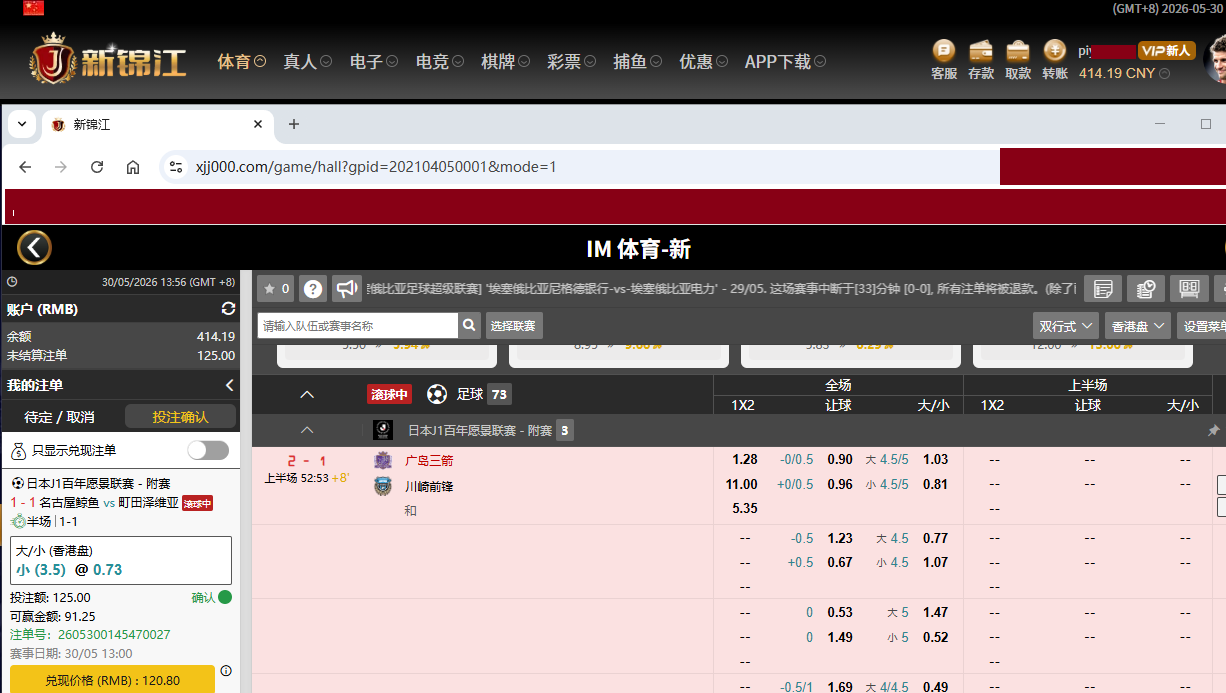Click the site info icon in address bar
Image resolution: width=1226 pixels, height=693 pixels.
pyautogui.click(x=176, y=167)
